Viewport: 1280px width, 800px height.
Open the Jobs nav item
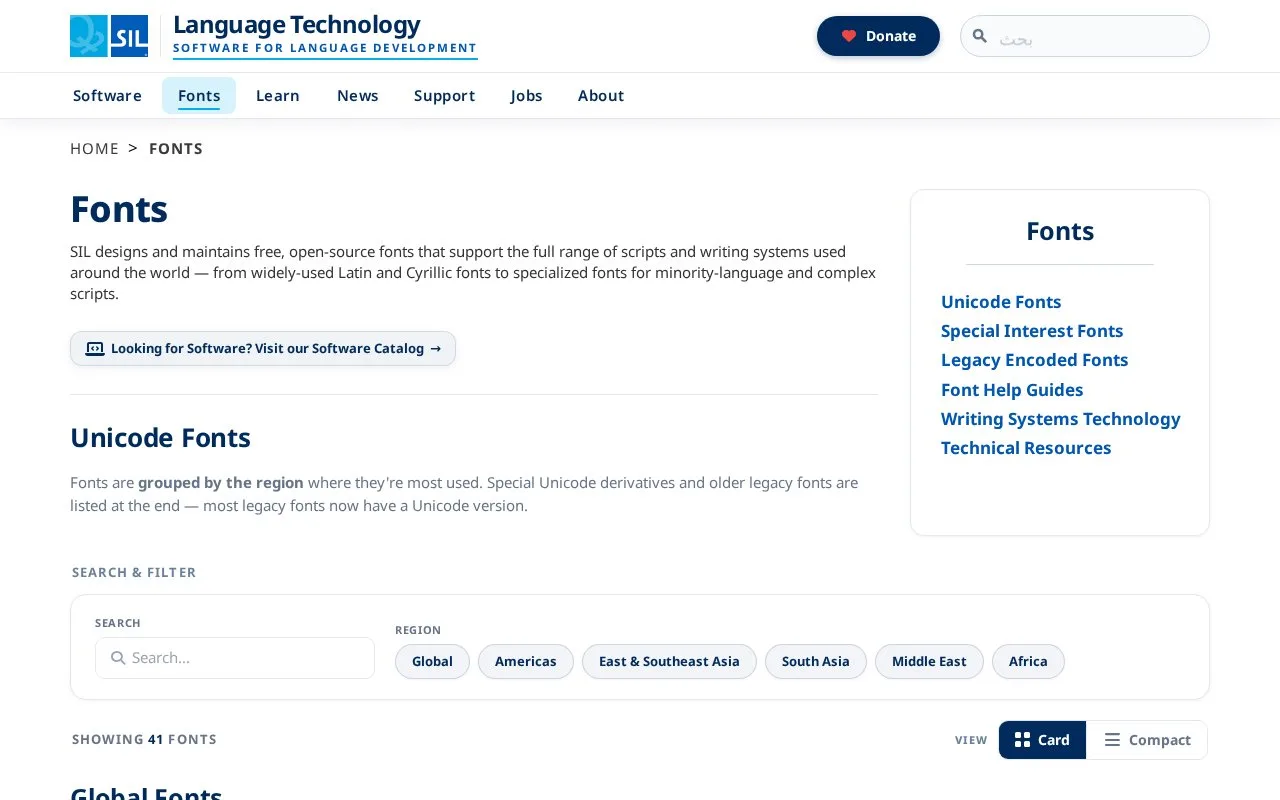[527, 96]
